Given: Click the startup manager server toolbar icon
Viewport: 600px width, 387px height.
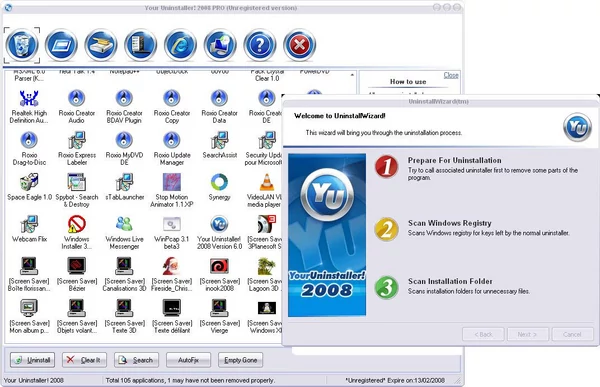Looking at the screenshot, I should (x=140, y=45).
